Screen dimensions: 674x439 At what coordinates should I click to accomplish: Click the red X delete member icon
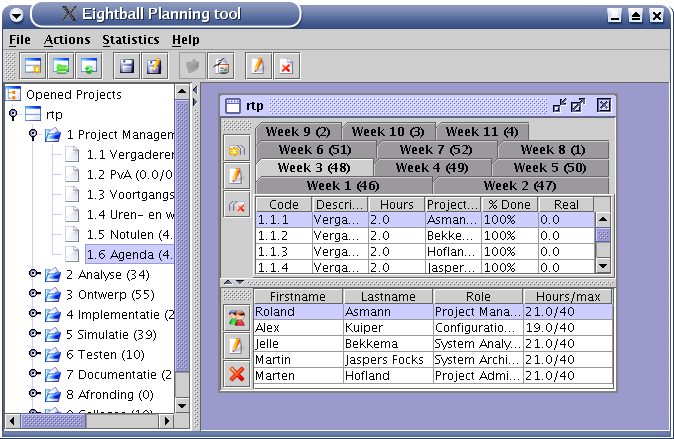(x=237, y=374)
